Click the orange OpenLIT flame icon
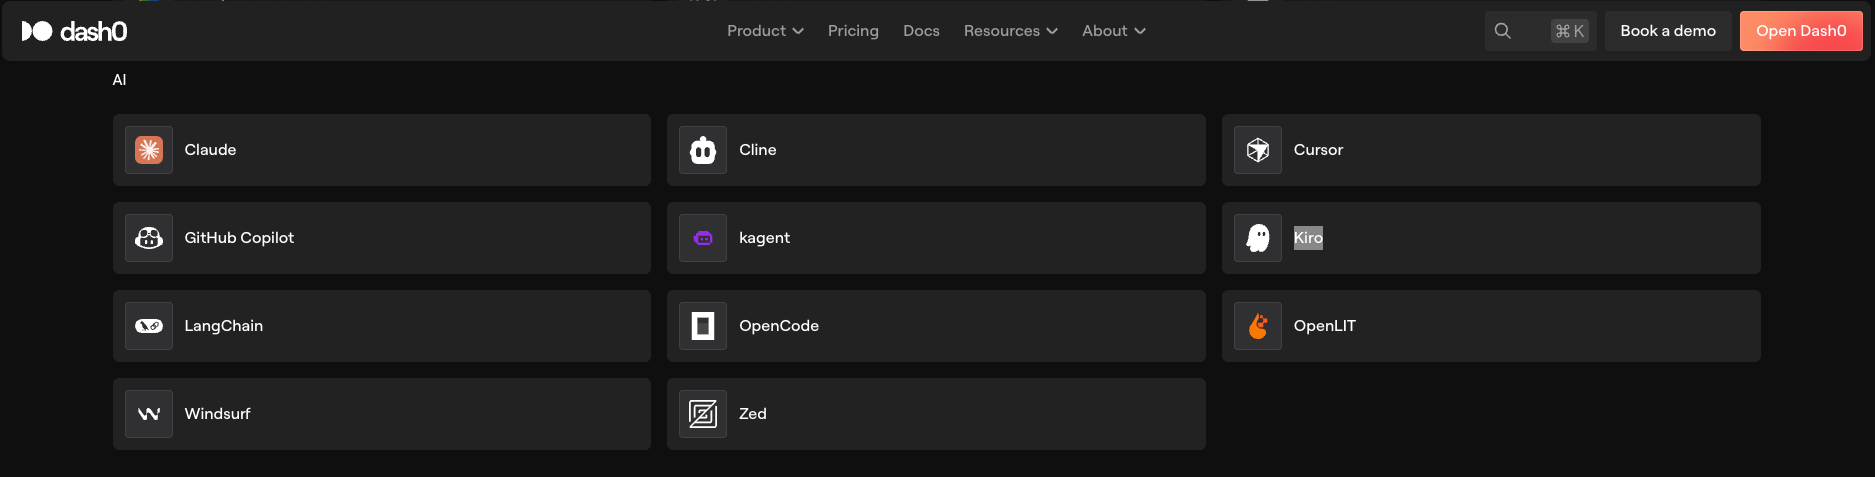1875x477 pixels. [x=1258, y=326]
